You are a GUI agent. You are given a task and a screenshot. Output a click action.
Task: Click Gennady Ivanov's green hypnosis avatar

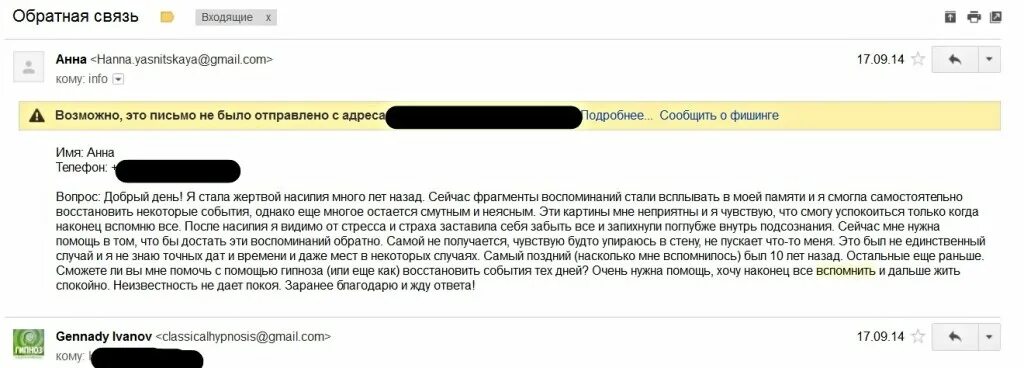point(29,344)
